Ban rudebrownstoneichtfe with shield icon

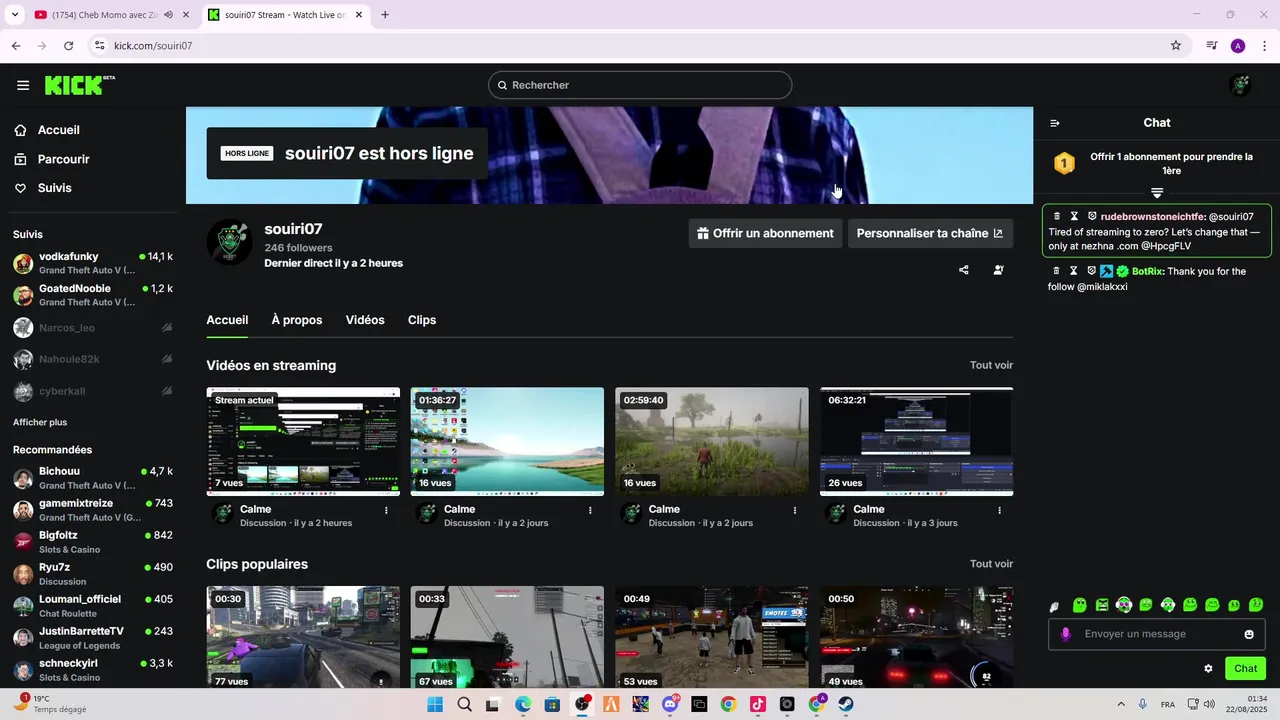[x=1092, y=216]
